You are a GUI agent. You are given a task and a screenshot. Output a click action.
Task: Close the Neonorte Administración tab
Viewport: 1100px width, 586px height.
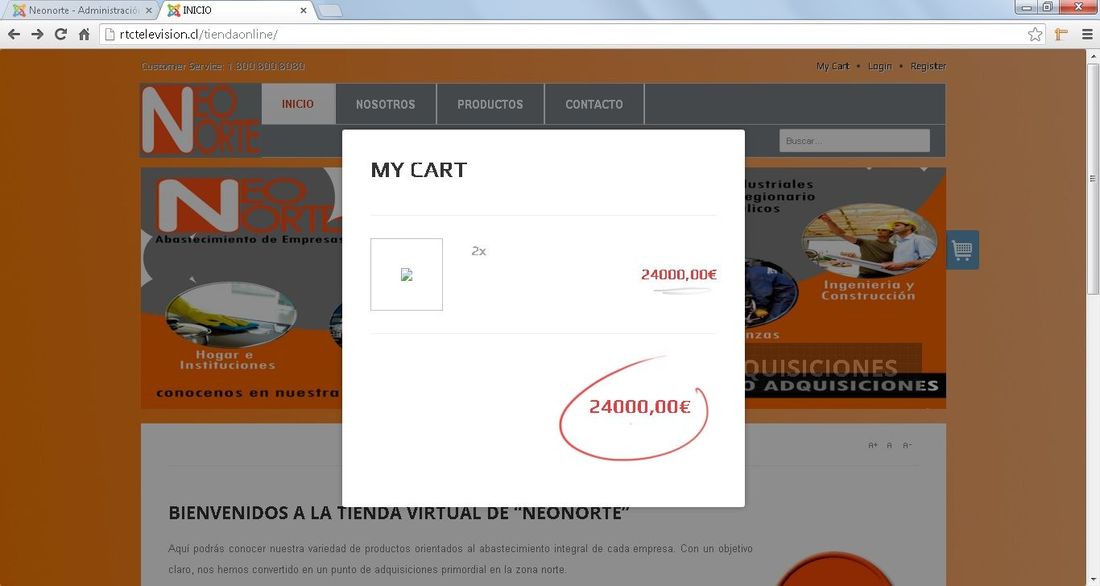point(148,11)
